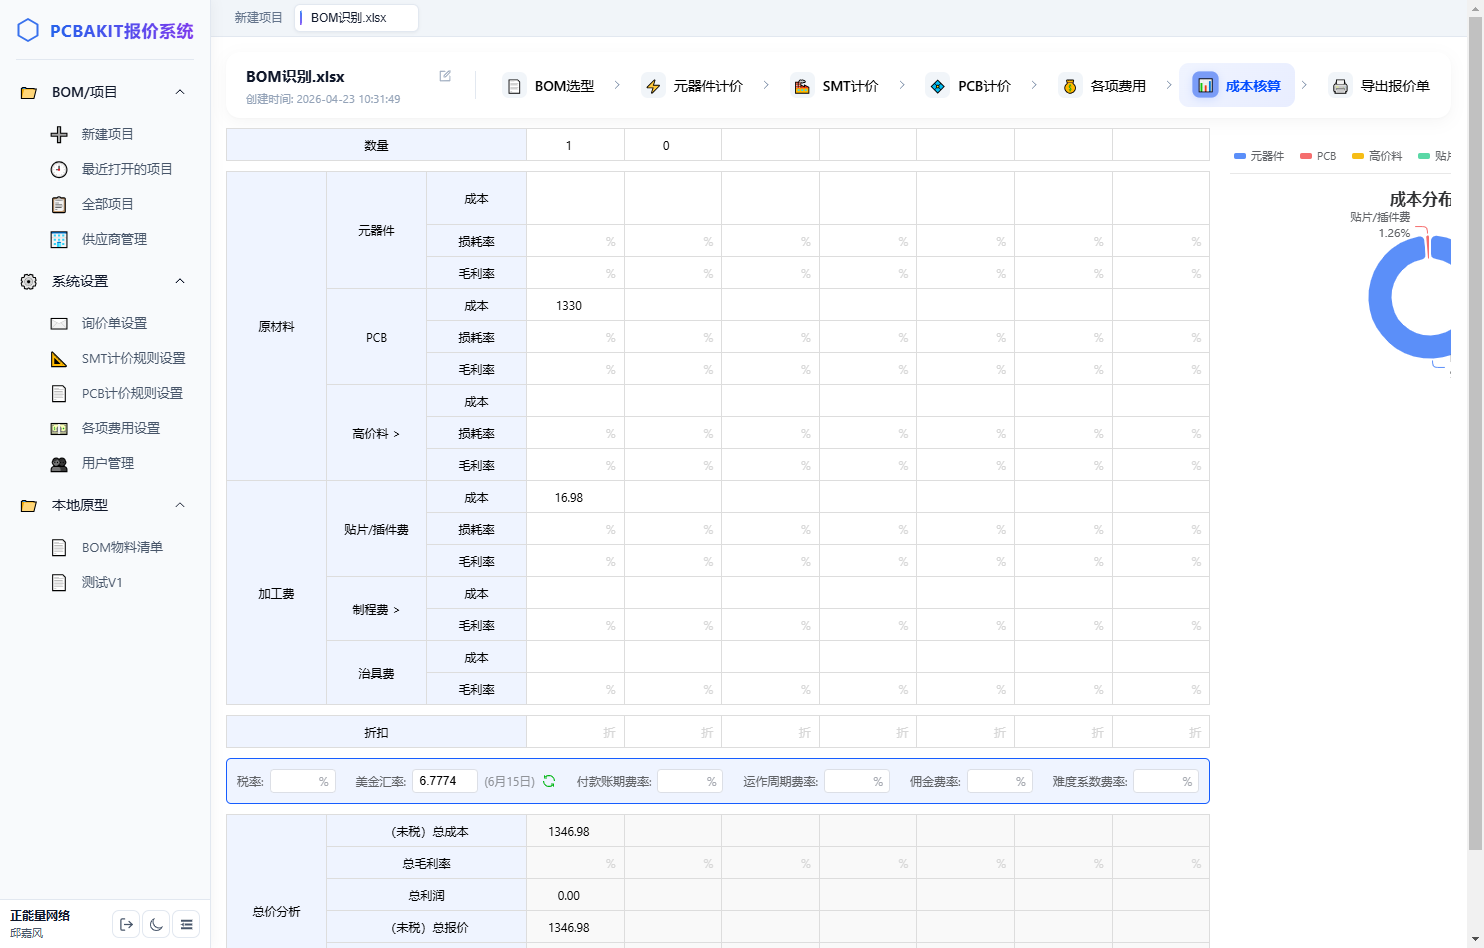Toggle 高价料 series in chart legend

[1377, 156]
